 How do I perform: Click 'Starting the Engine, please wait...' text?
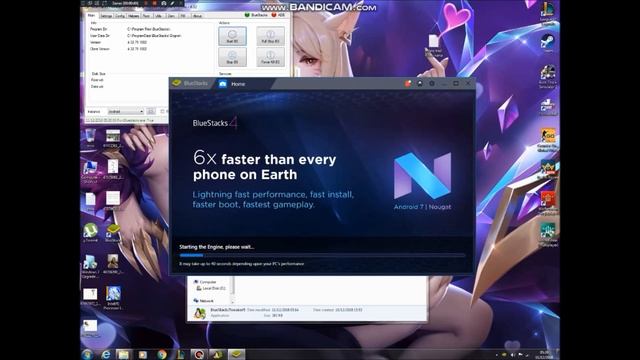point(217,247)
